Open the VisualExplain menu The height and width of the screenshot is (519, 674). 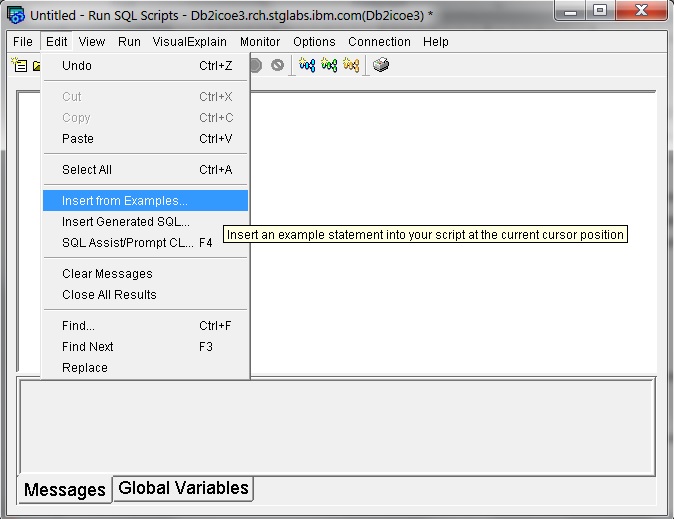190,42
